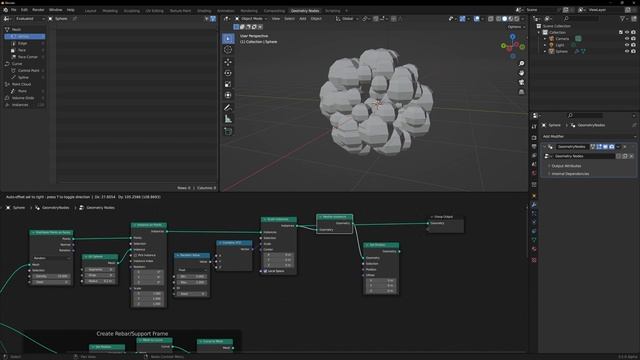Adjust Density field on Distribute Points node

tap(51, 276)
